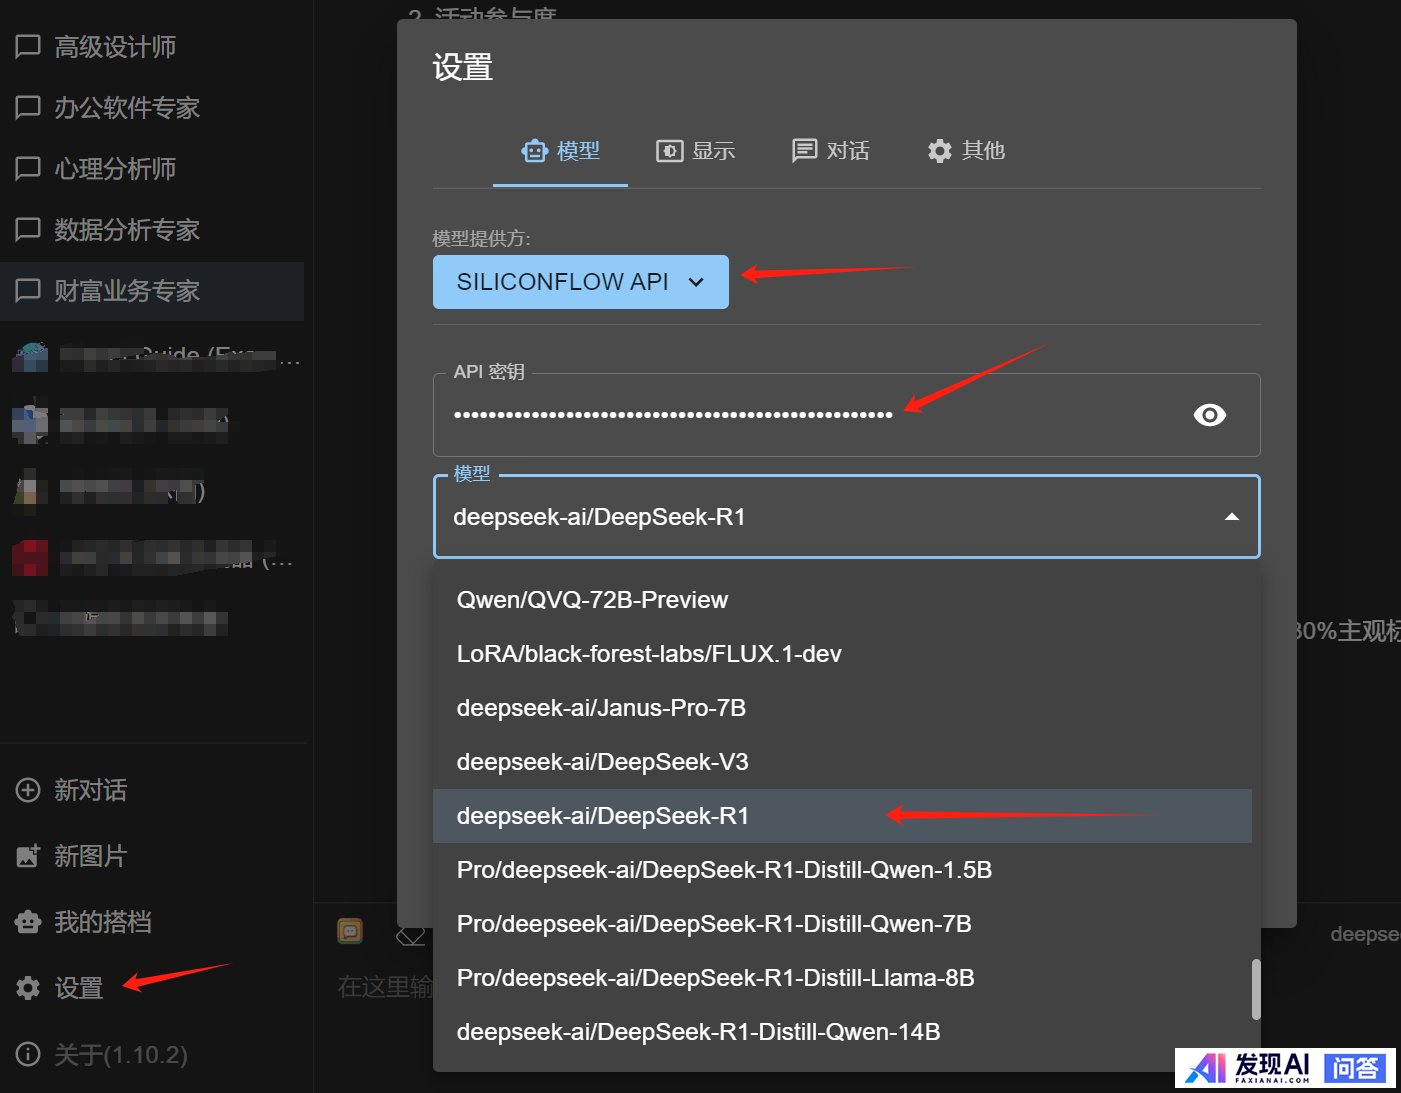Screen dimensions: 1401x1093
Task: Pick Pro/deepseek-ai/DeepSeek-R1-Distill-Qwen-1.5B option
Action: 842,870
